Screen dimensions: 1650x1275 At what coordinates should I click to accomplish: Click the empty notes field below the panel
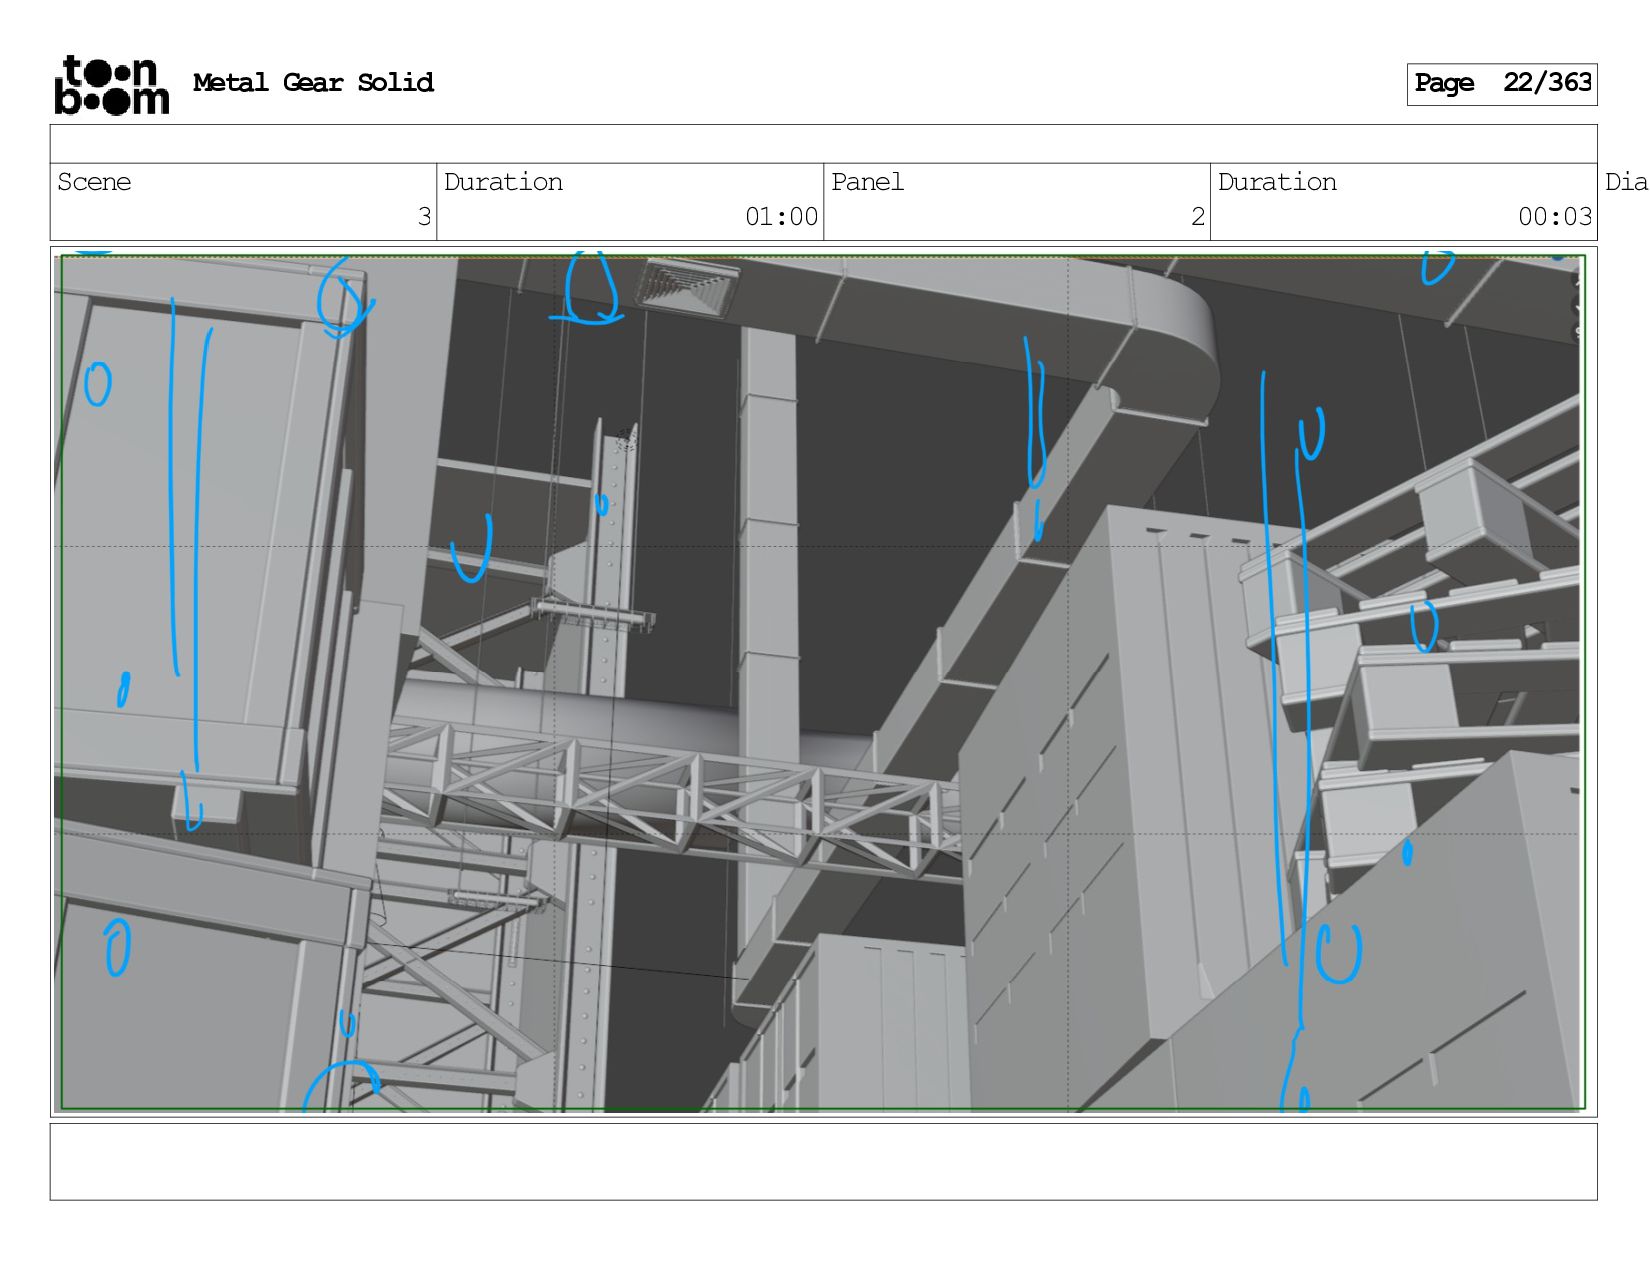(x=823, y=1162)
